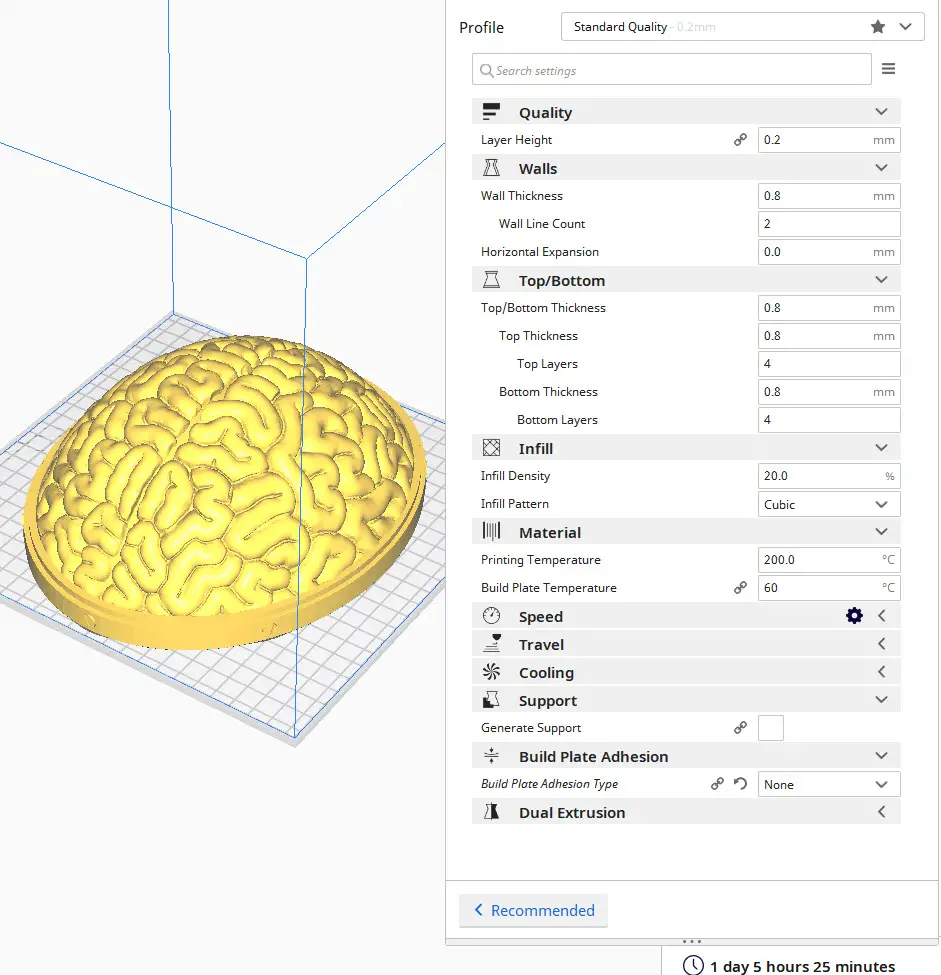Click link icon beside Build Plate Adhesion Type
Viewport: 941px width, 975px height.
coord(717,783)
